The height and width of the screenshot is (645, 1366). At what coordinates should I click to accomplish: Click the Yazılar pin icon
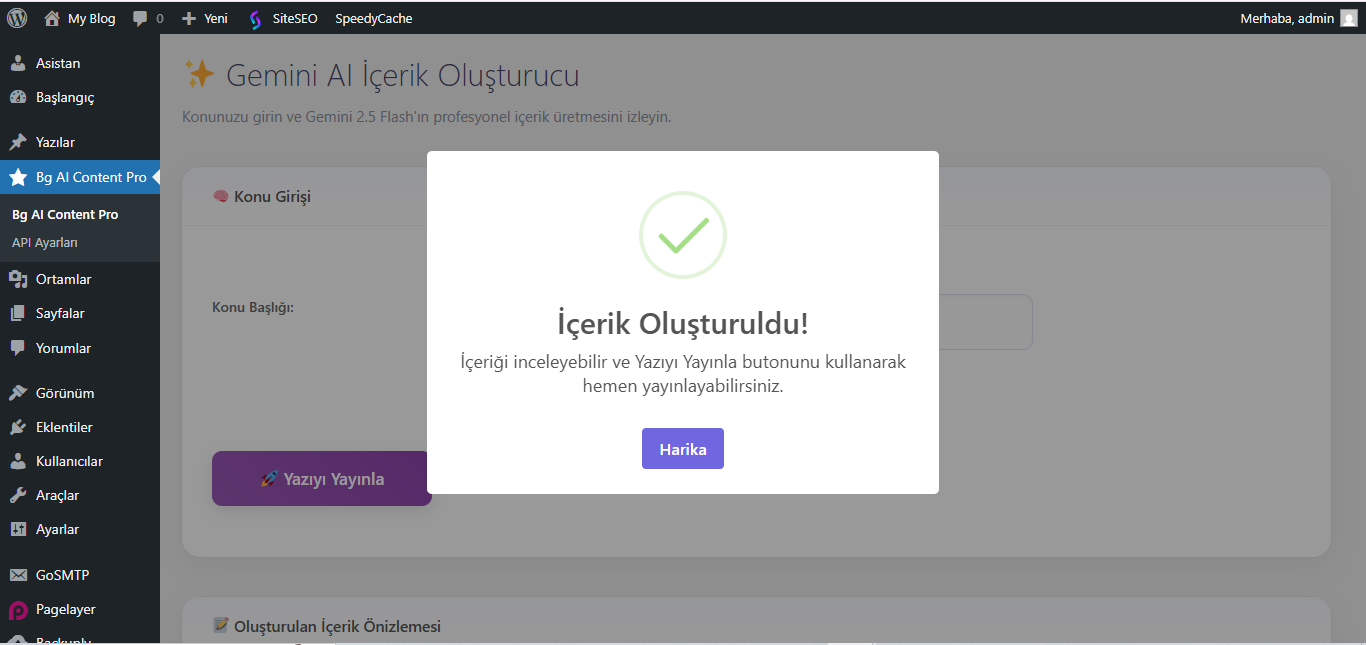pos(18,142)
